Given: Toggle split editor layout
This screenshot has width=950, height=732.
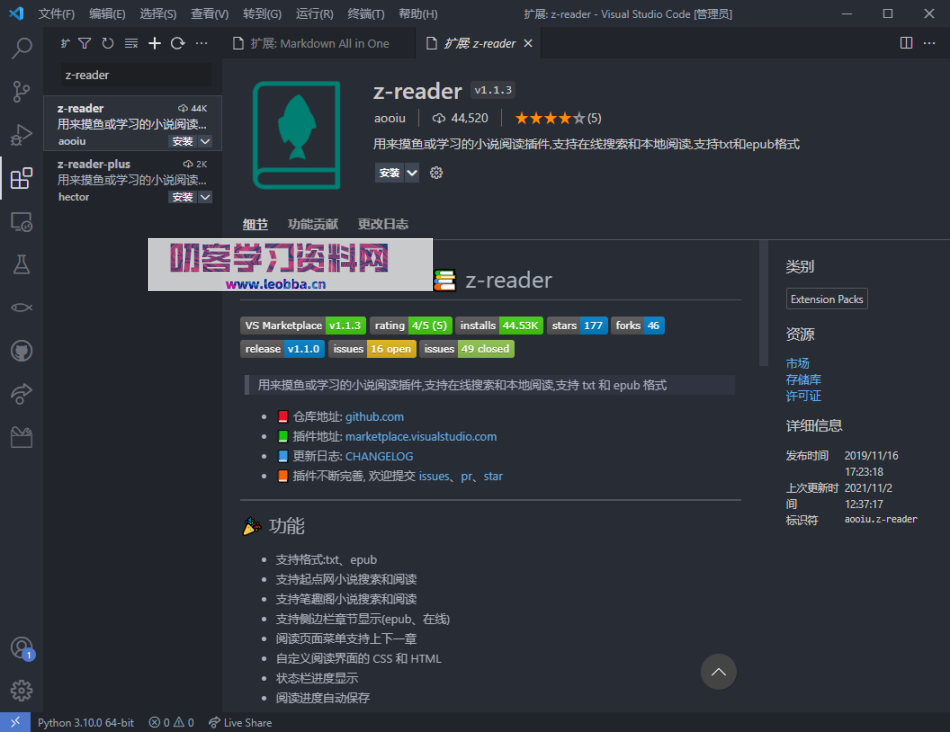Looking at the screenshot, I should 906,43.
